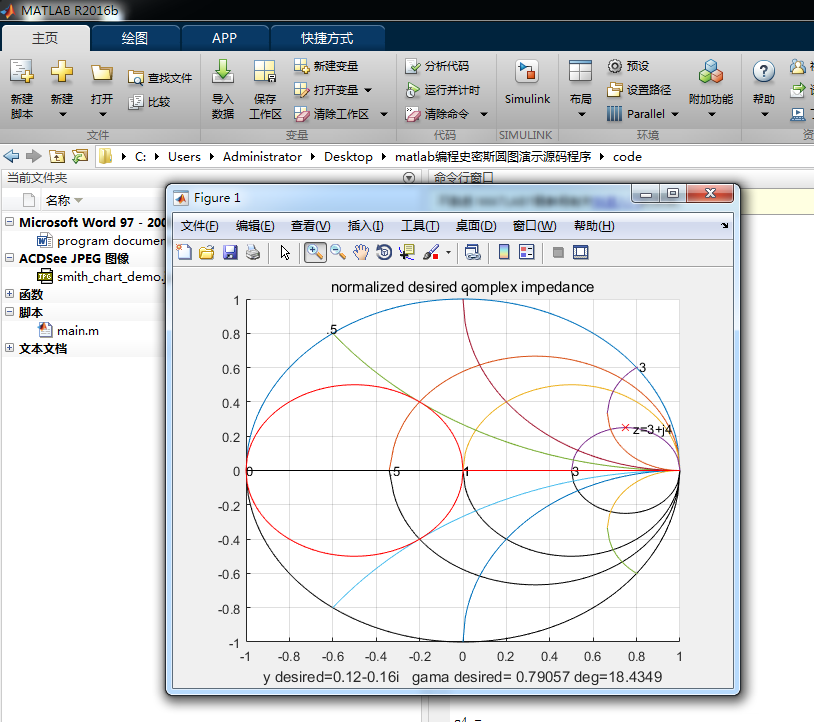Image resolution: width=814 pixels, height=722 pixels.
Task: Click Hide Plot Tools icon
Action: (558, 253)
